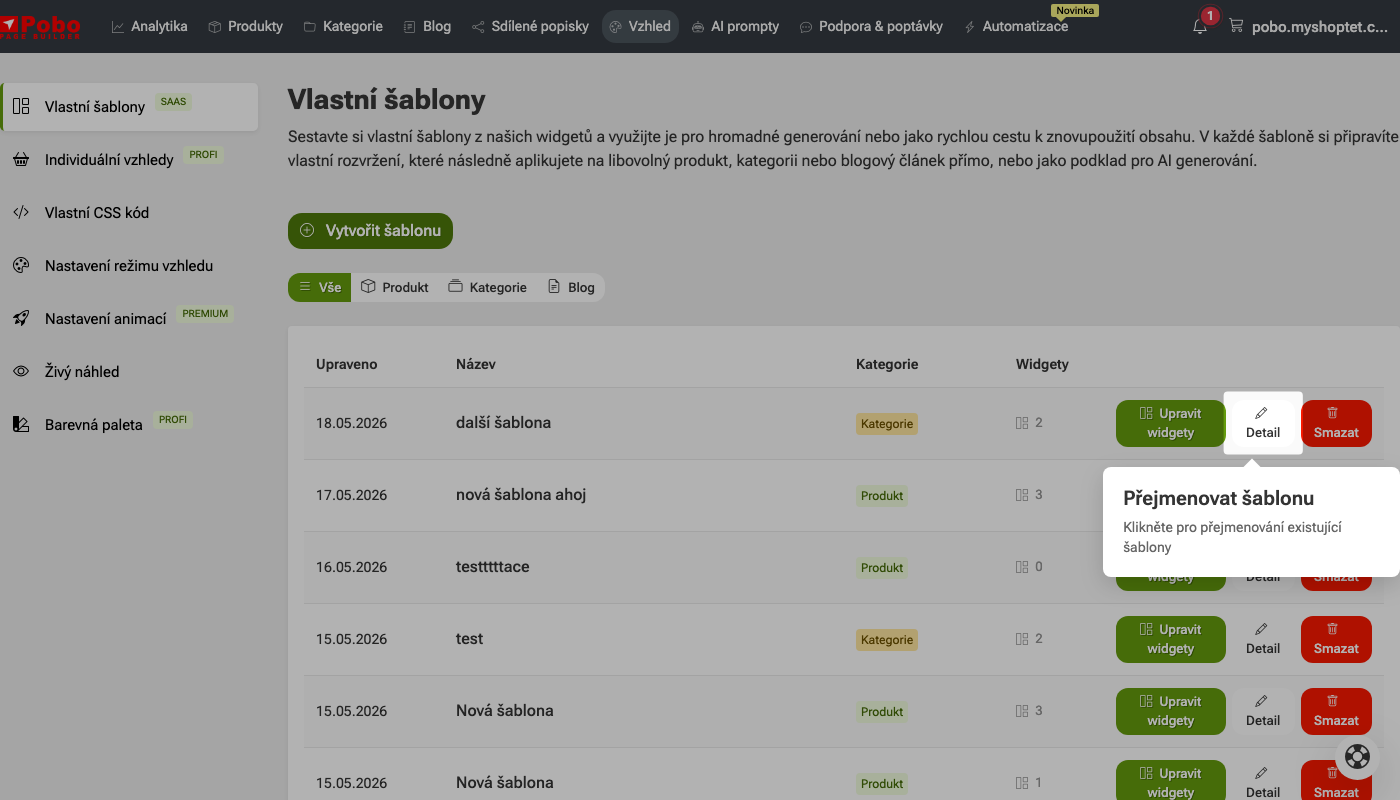1400x800 pixels.
Task: Open Vlastní CSS kód code icon item
Action: (x=129, y=213)
